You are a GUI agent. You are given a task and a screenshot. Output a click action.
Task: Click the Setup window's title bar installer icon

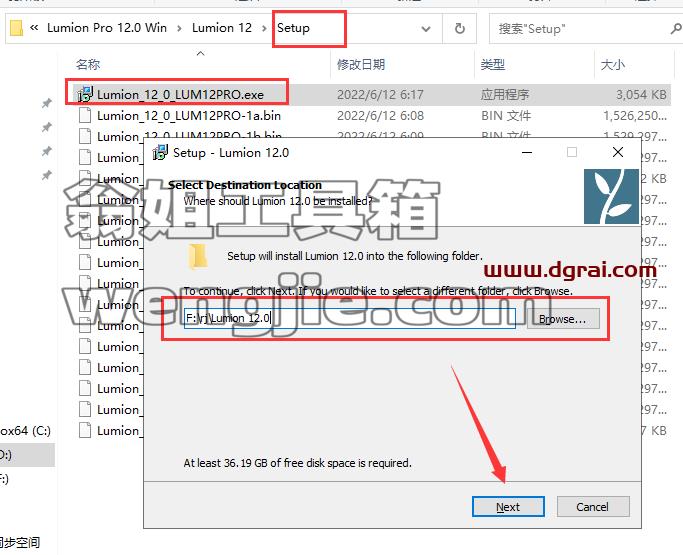click(x=160, y=152)
